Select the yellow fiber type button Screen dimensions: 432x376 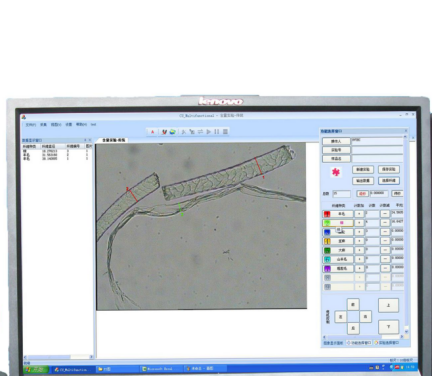337,241
